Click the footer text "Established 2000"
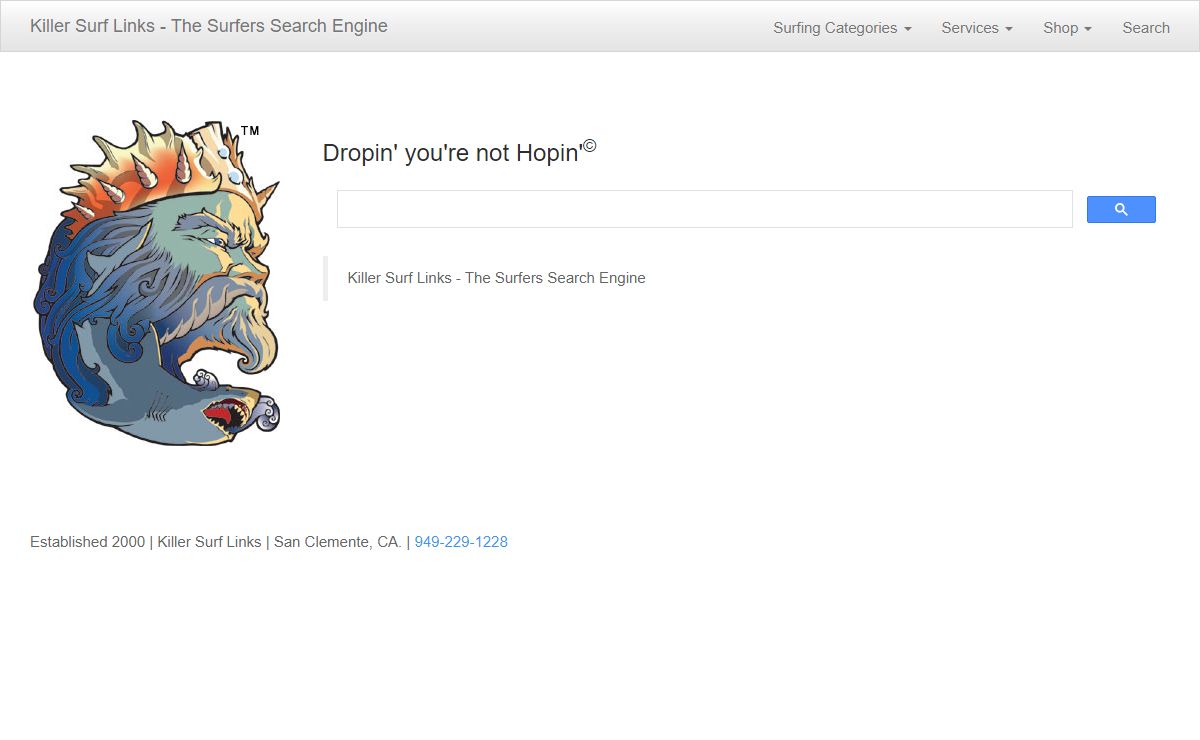The image size is (1200, 740). pyautogui.click(x=87, y=542)
